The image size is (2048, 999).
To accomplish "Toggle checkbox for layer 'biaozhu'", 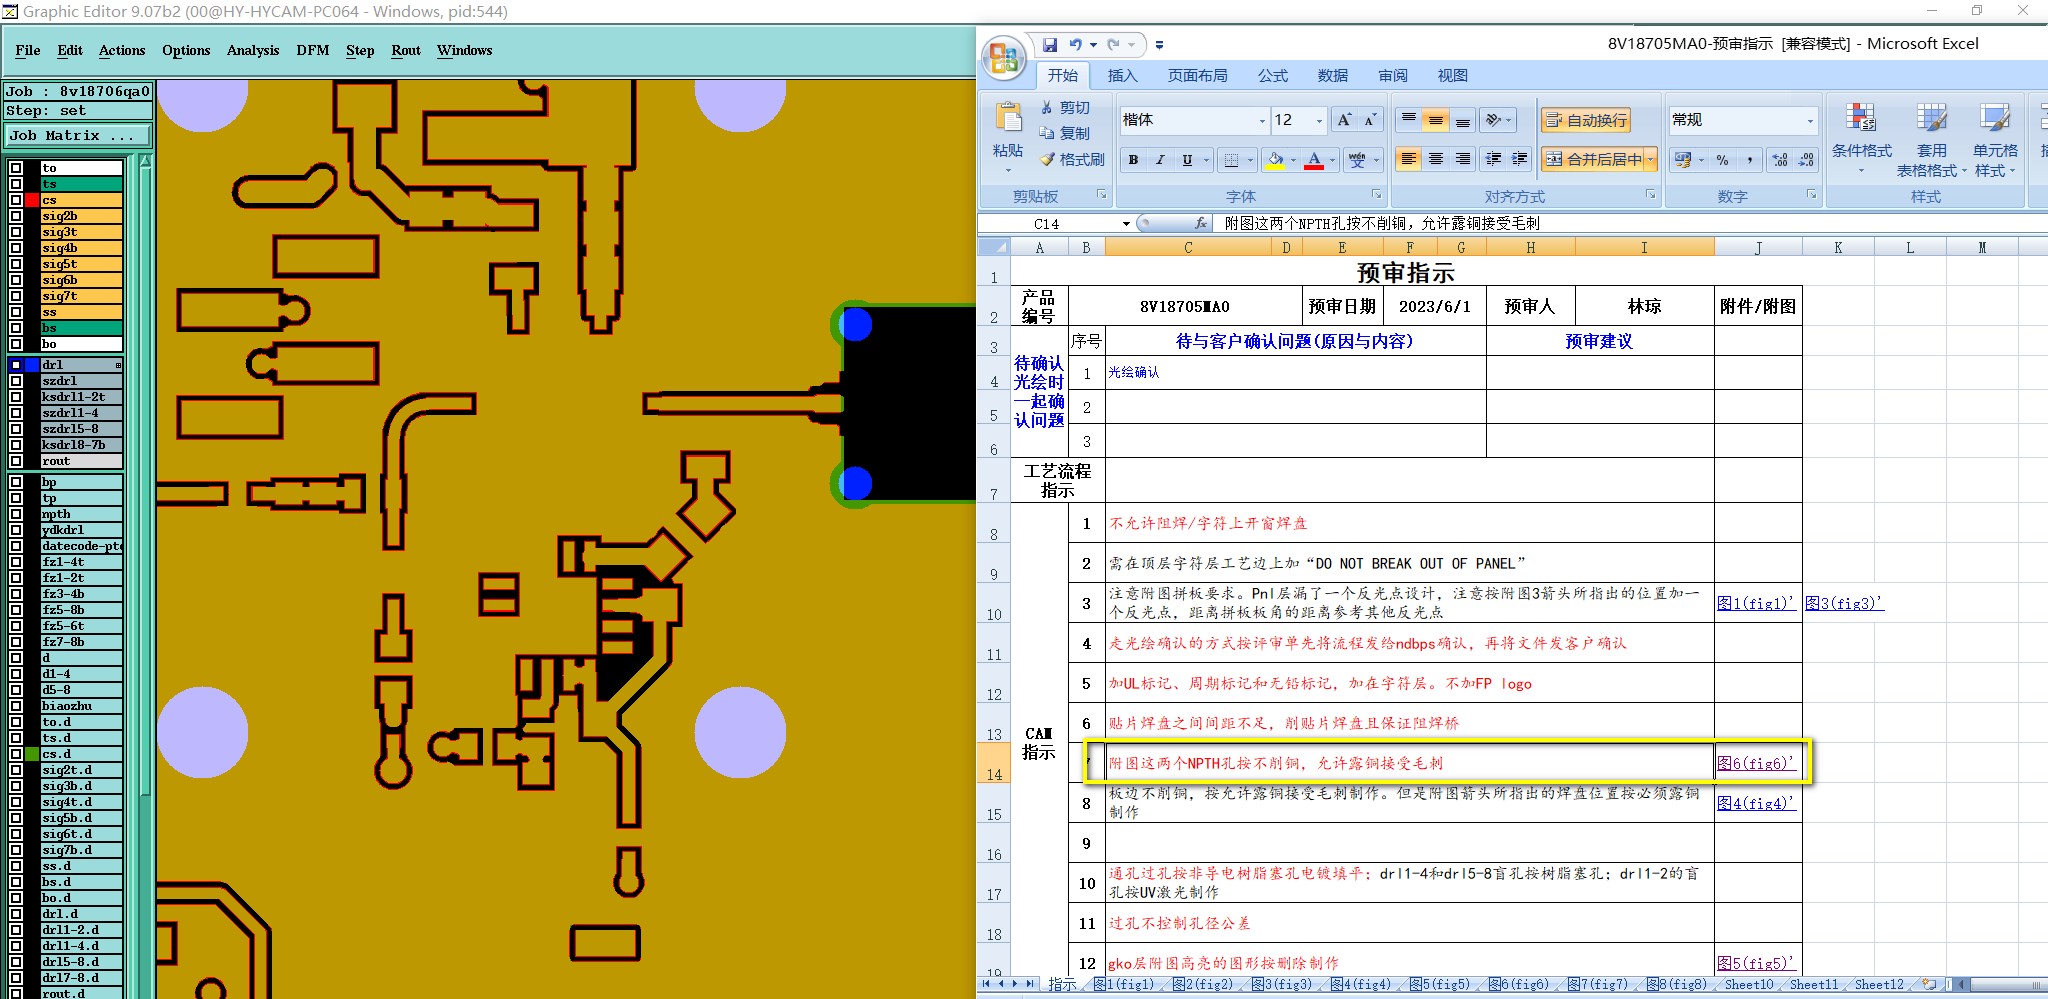I will (16, 706).
